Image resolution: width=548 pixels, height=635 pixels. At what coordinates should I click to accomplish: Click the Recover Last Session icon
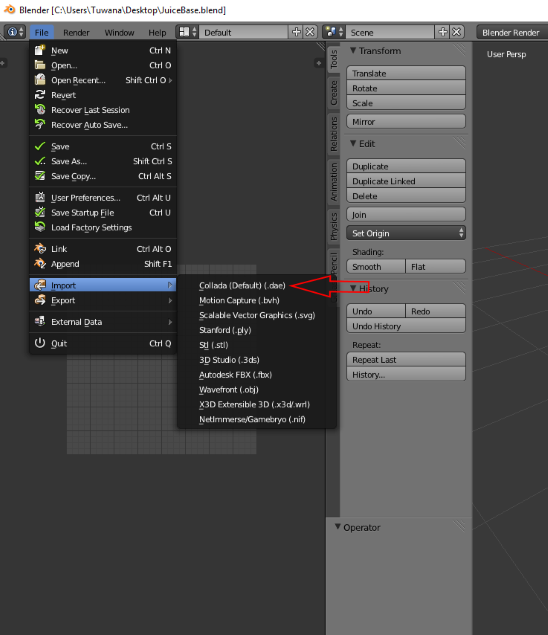[40, 110]
